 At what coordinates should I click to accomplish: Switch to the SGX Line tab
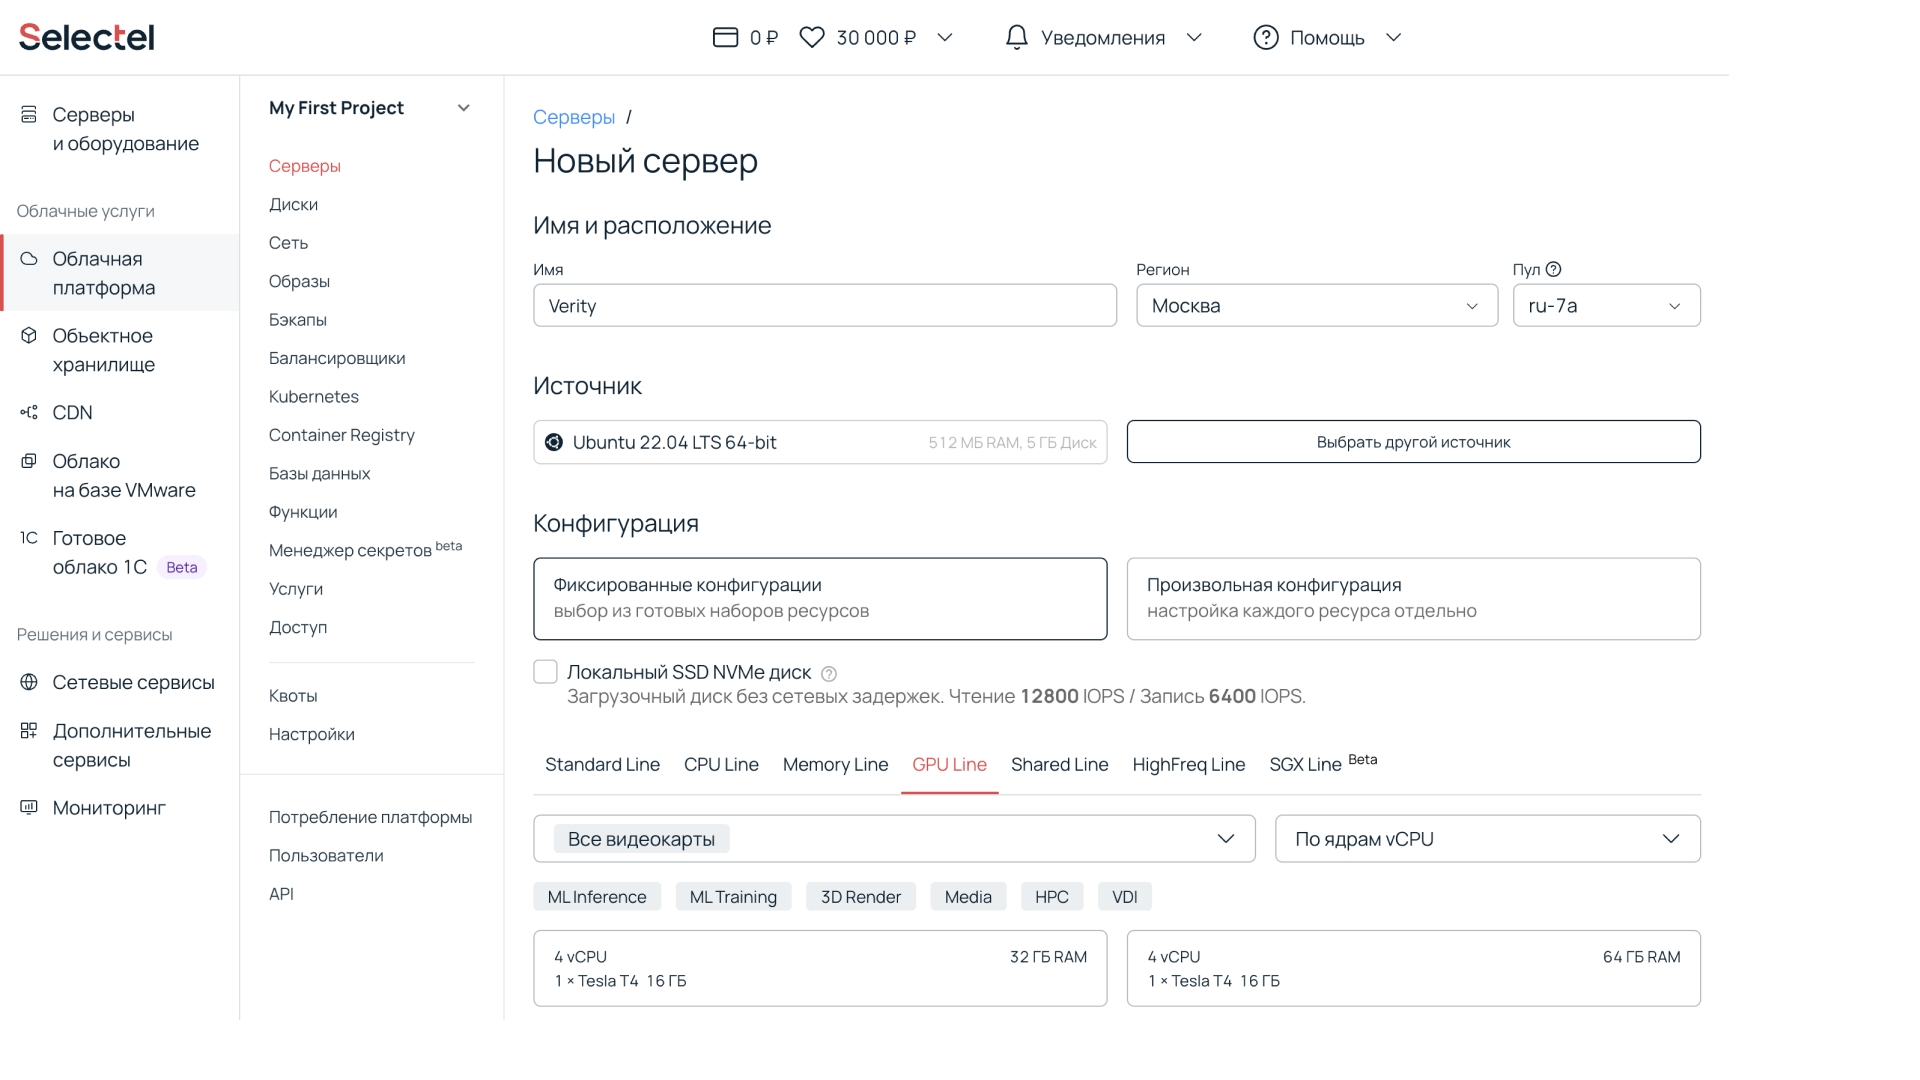click(x=1322, y=764)
